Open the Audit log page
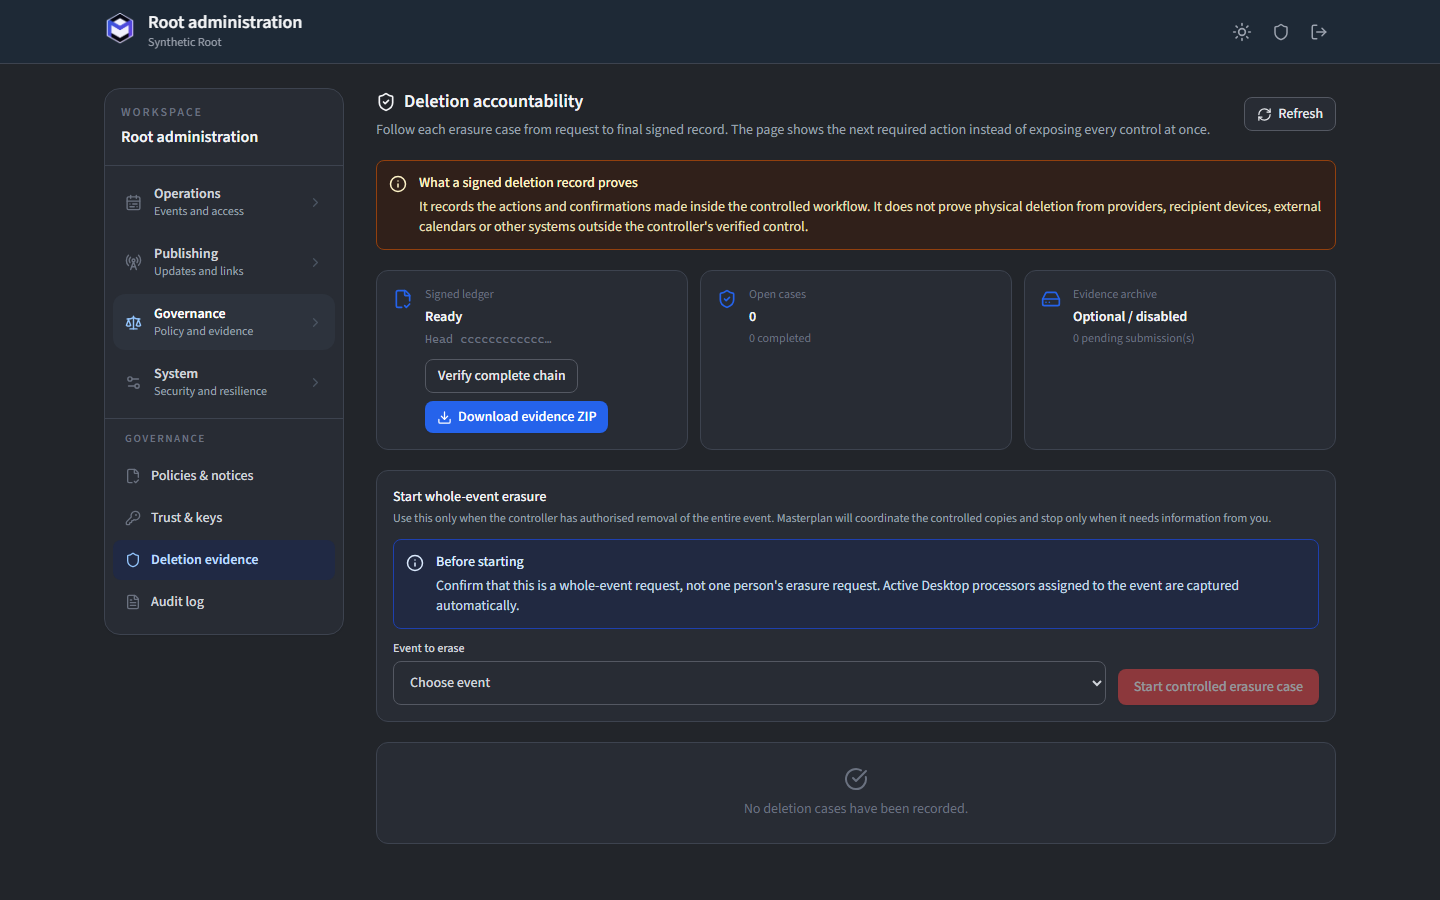 click(x=224, y=602)
